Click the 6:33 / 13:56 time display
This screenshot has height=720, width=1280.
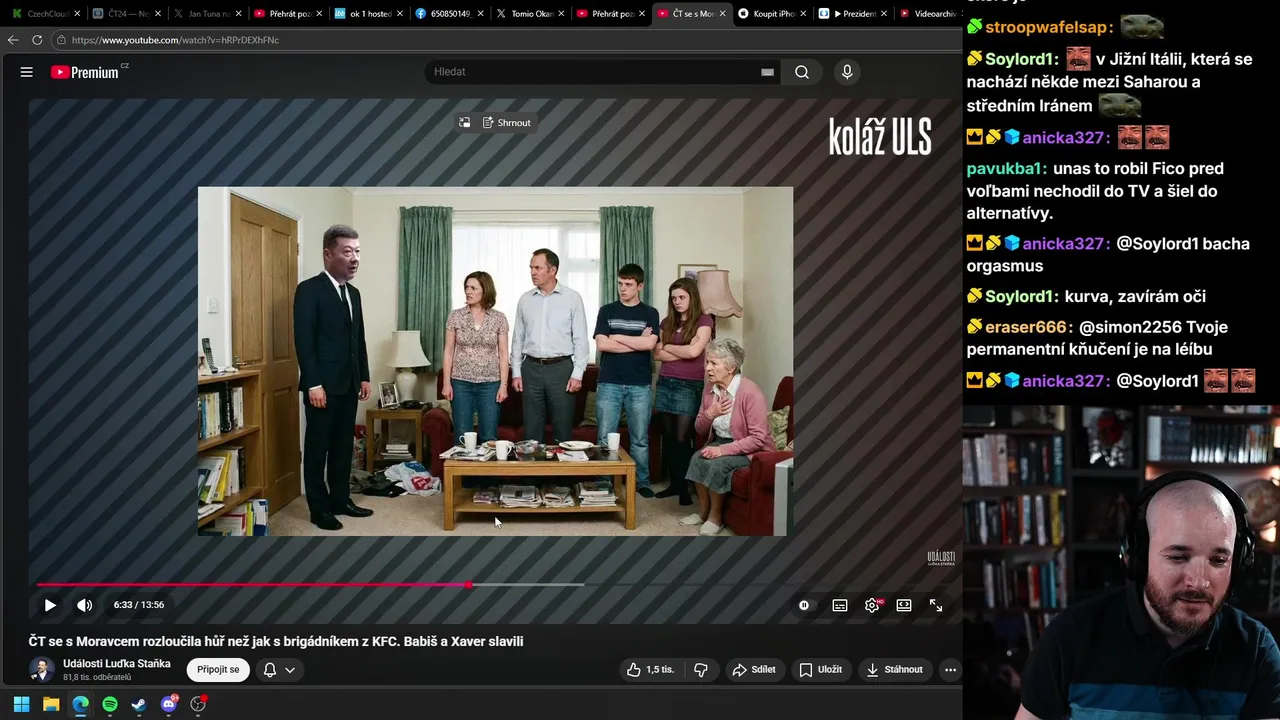[139, 605]
